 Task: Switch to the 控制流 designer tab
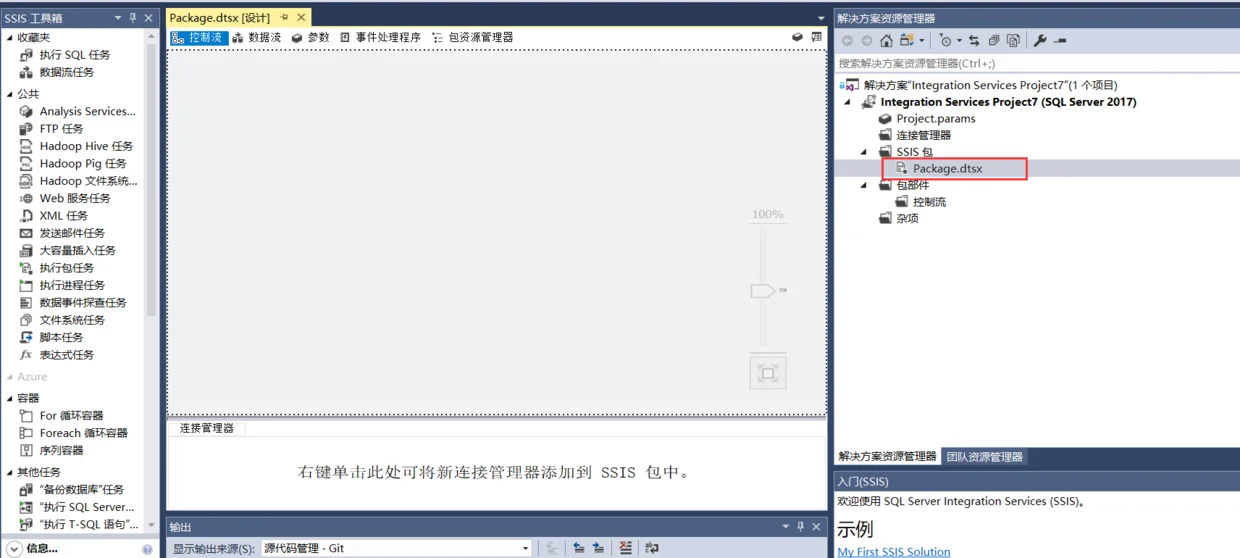coord(199,37)
